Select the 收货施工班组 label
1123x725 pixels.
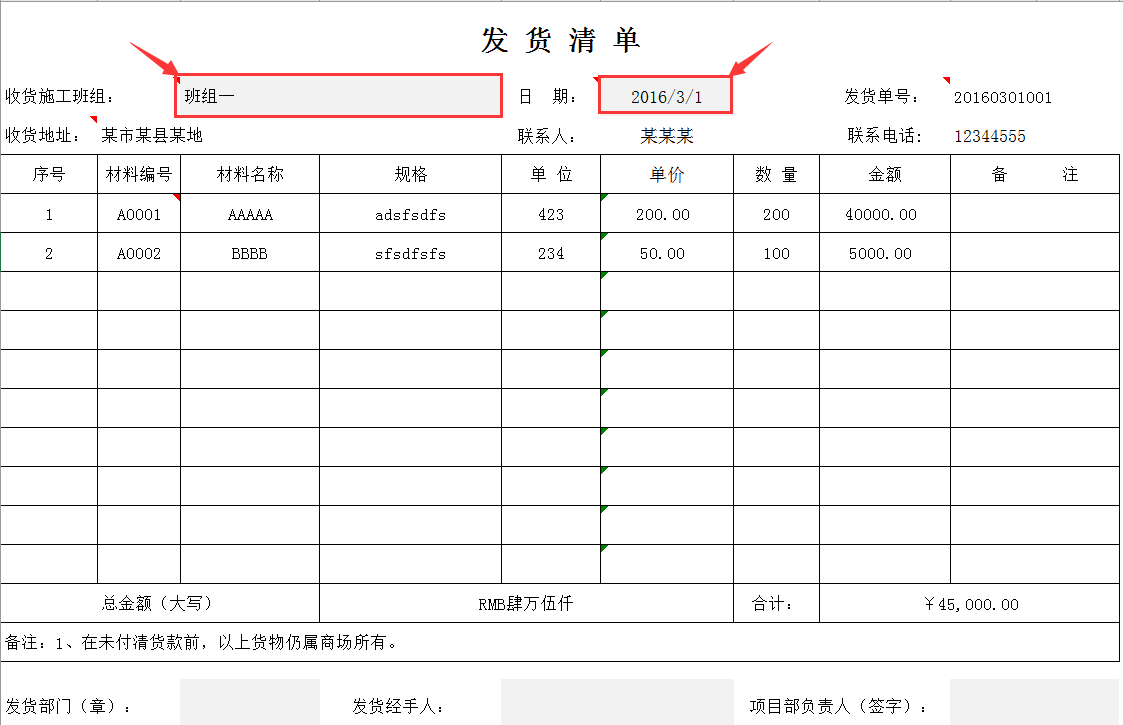point(59,96)
